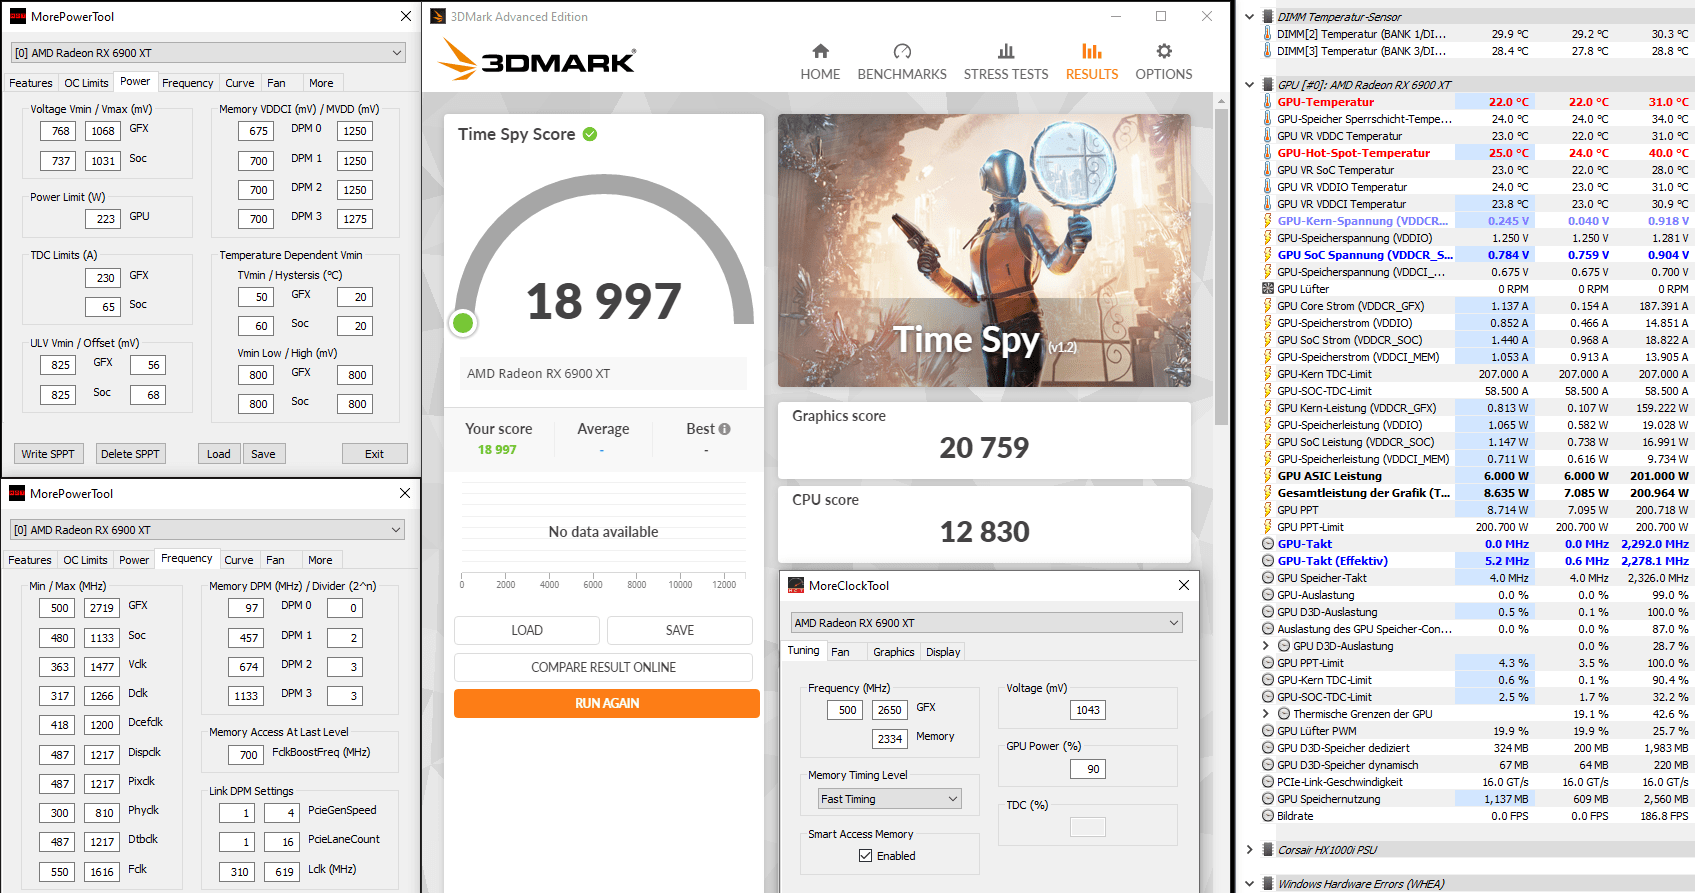The image size is (1695, 893).
Task: Click the PCIe-Link-Geschwindigkeit sensor icon
Action: (x=1268, y=782)
